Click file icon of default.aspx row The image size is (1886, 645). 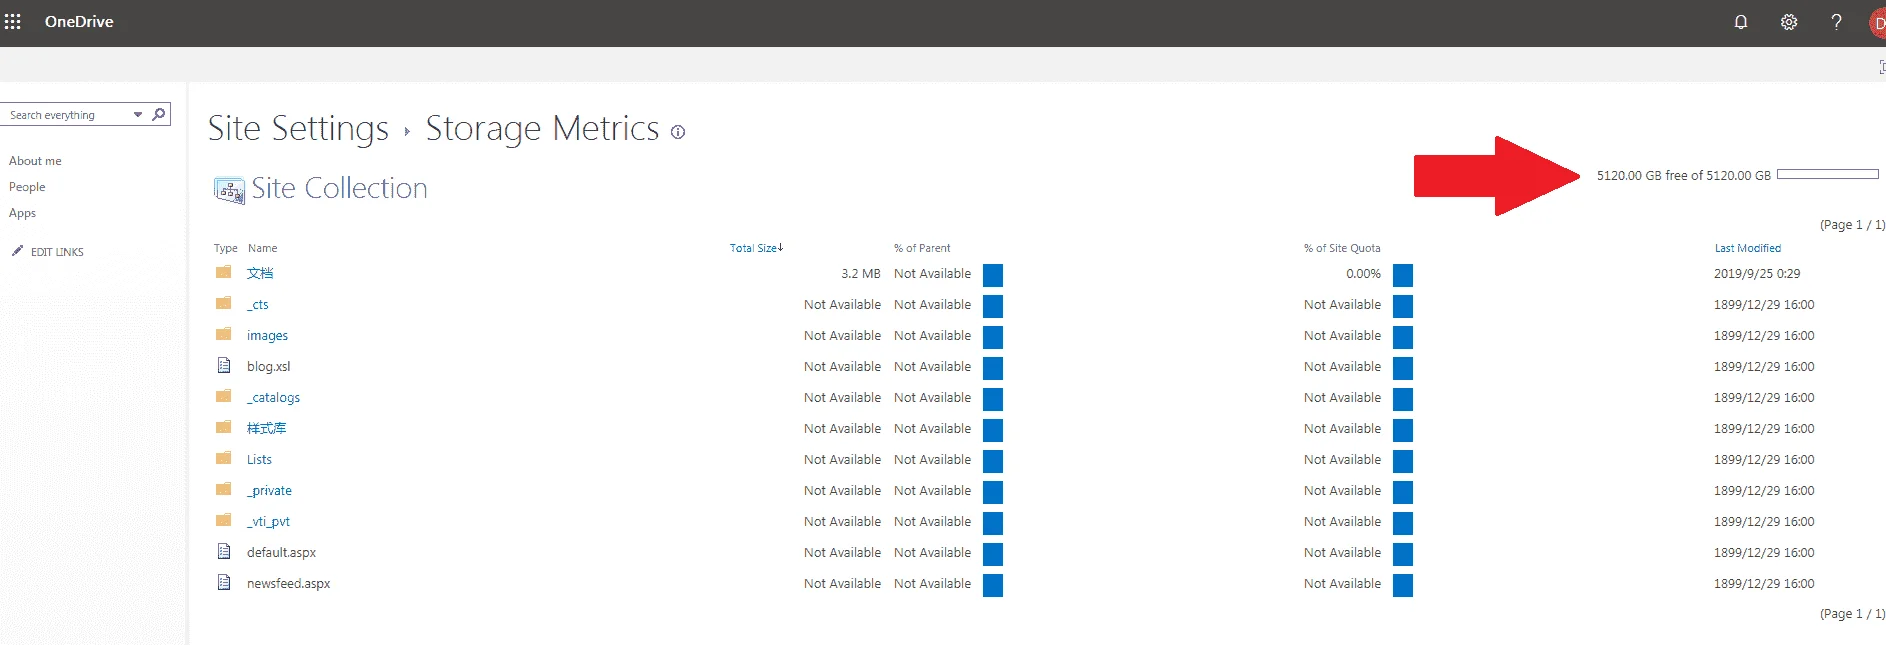[x=224, y=551]
